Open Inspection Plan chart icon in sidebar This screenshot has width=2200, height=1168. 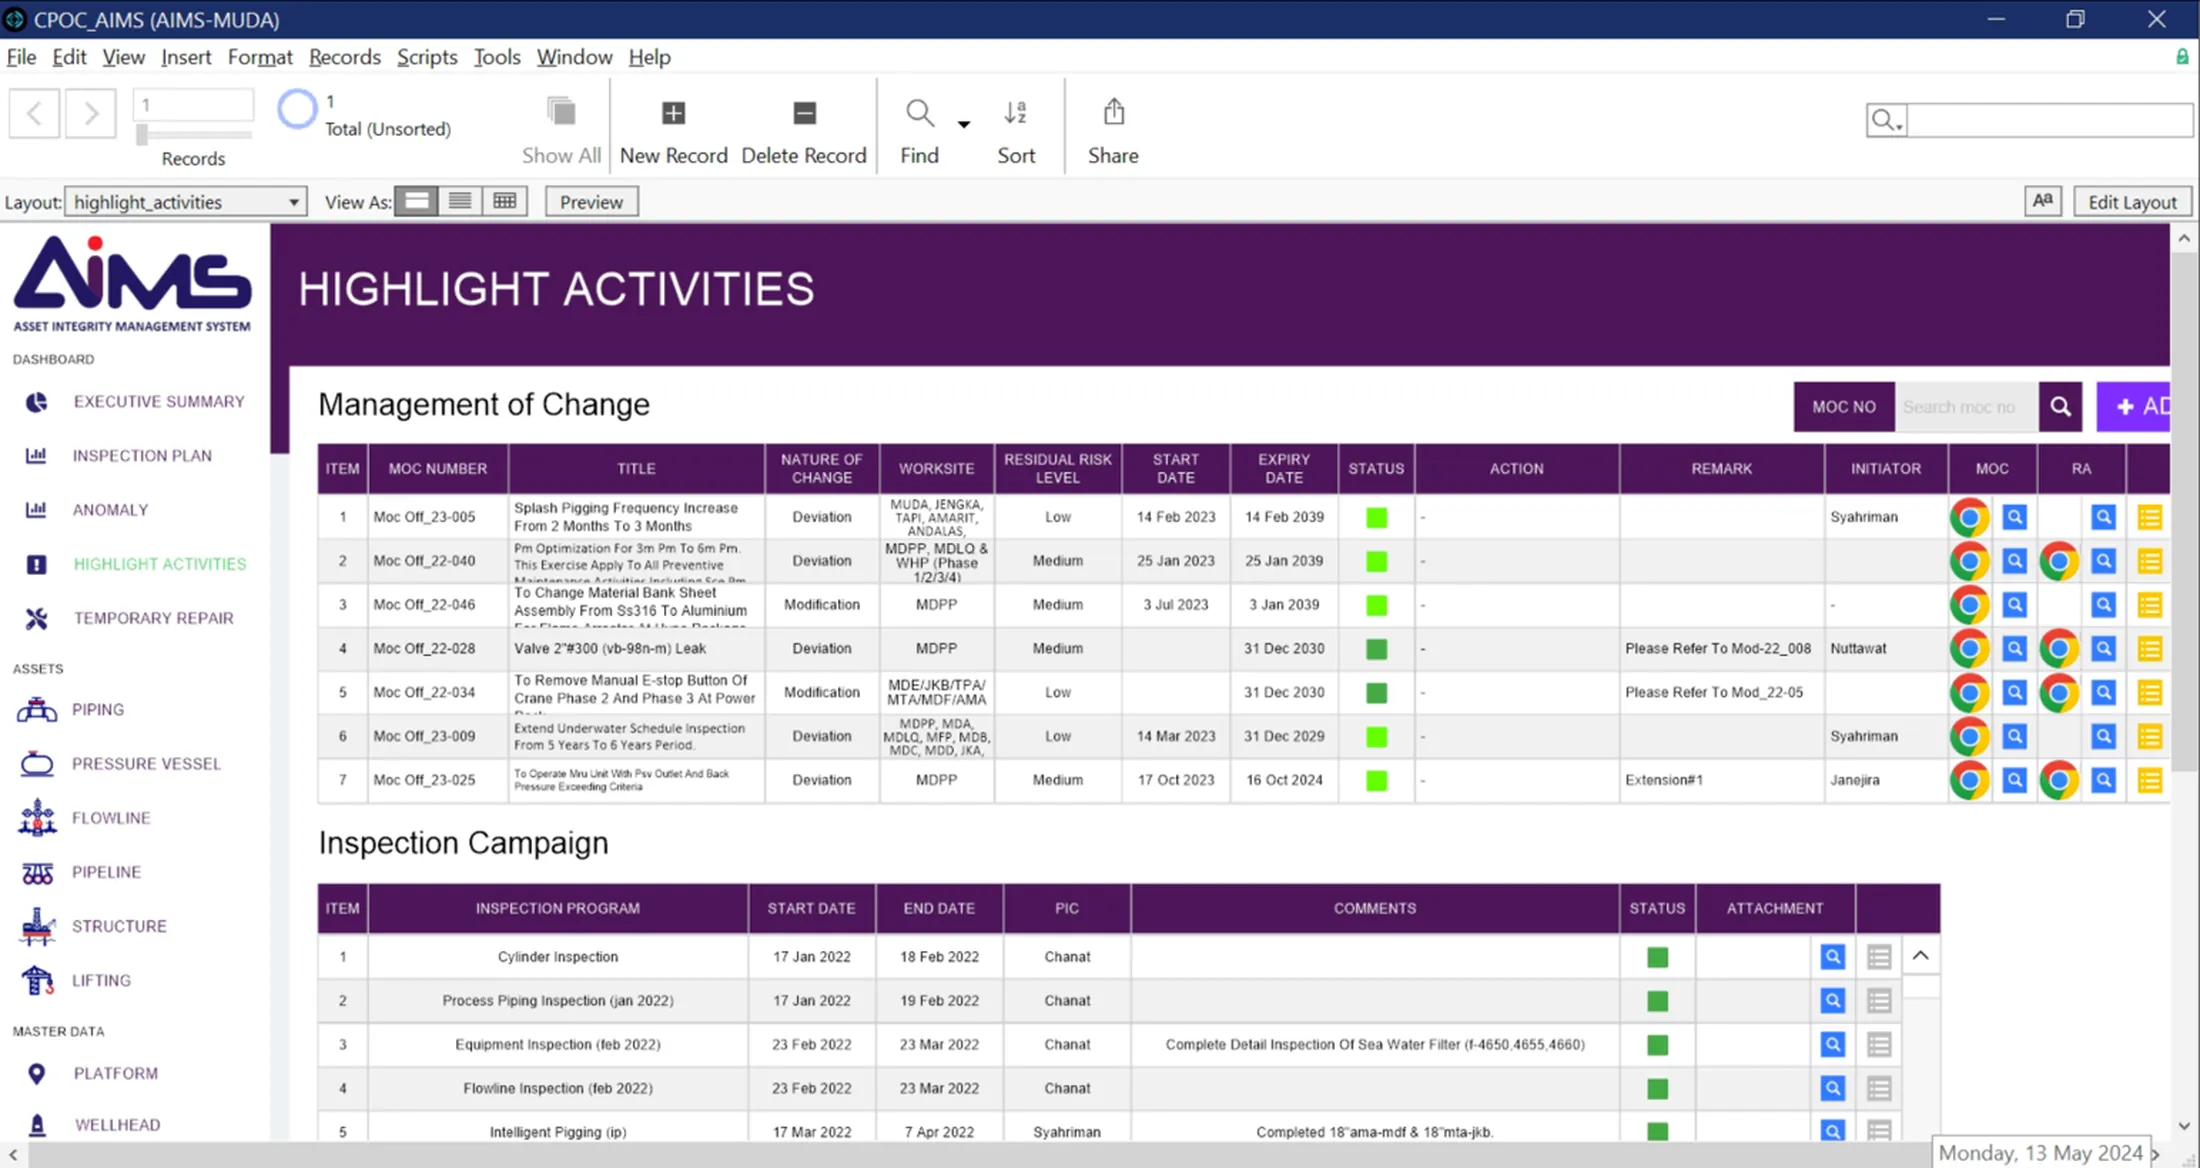tap(36, 456)
